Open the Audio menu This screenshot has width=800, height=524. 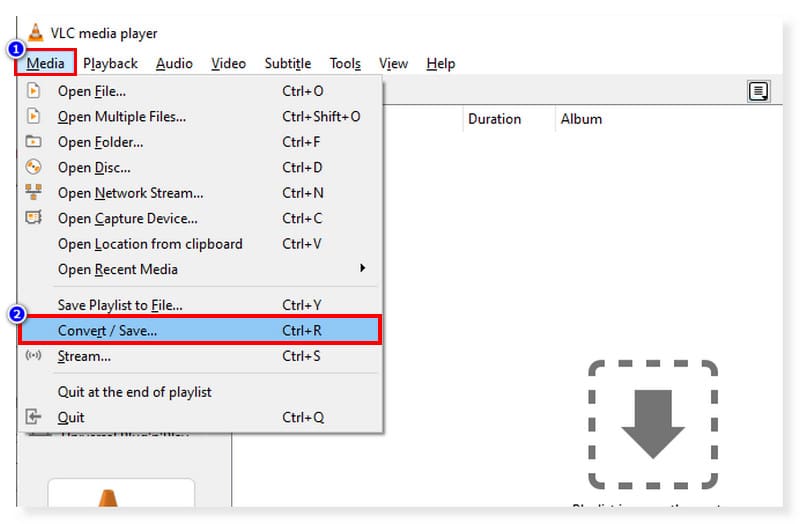click(x=174, y=63)
